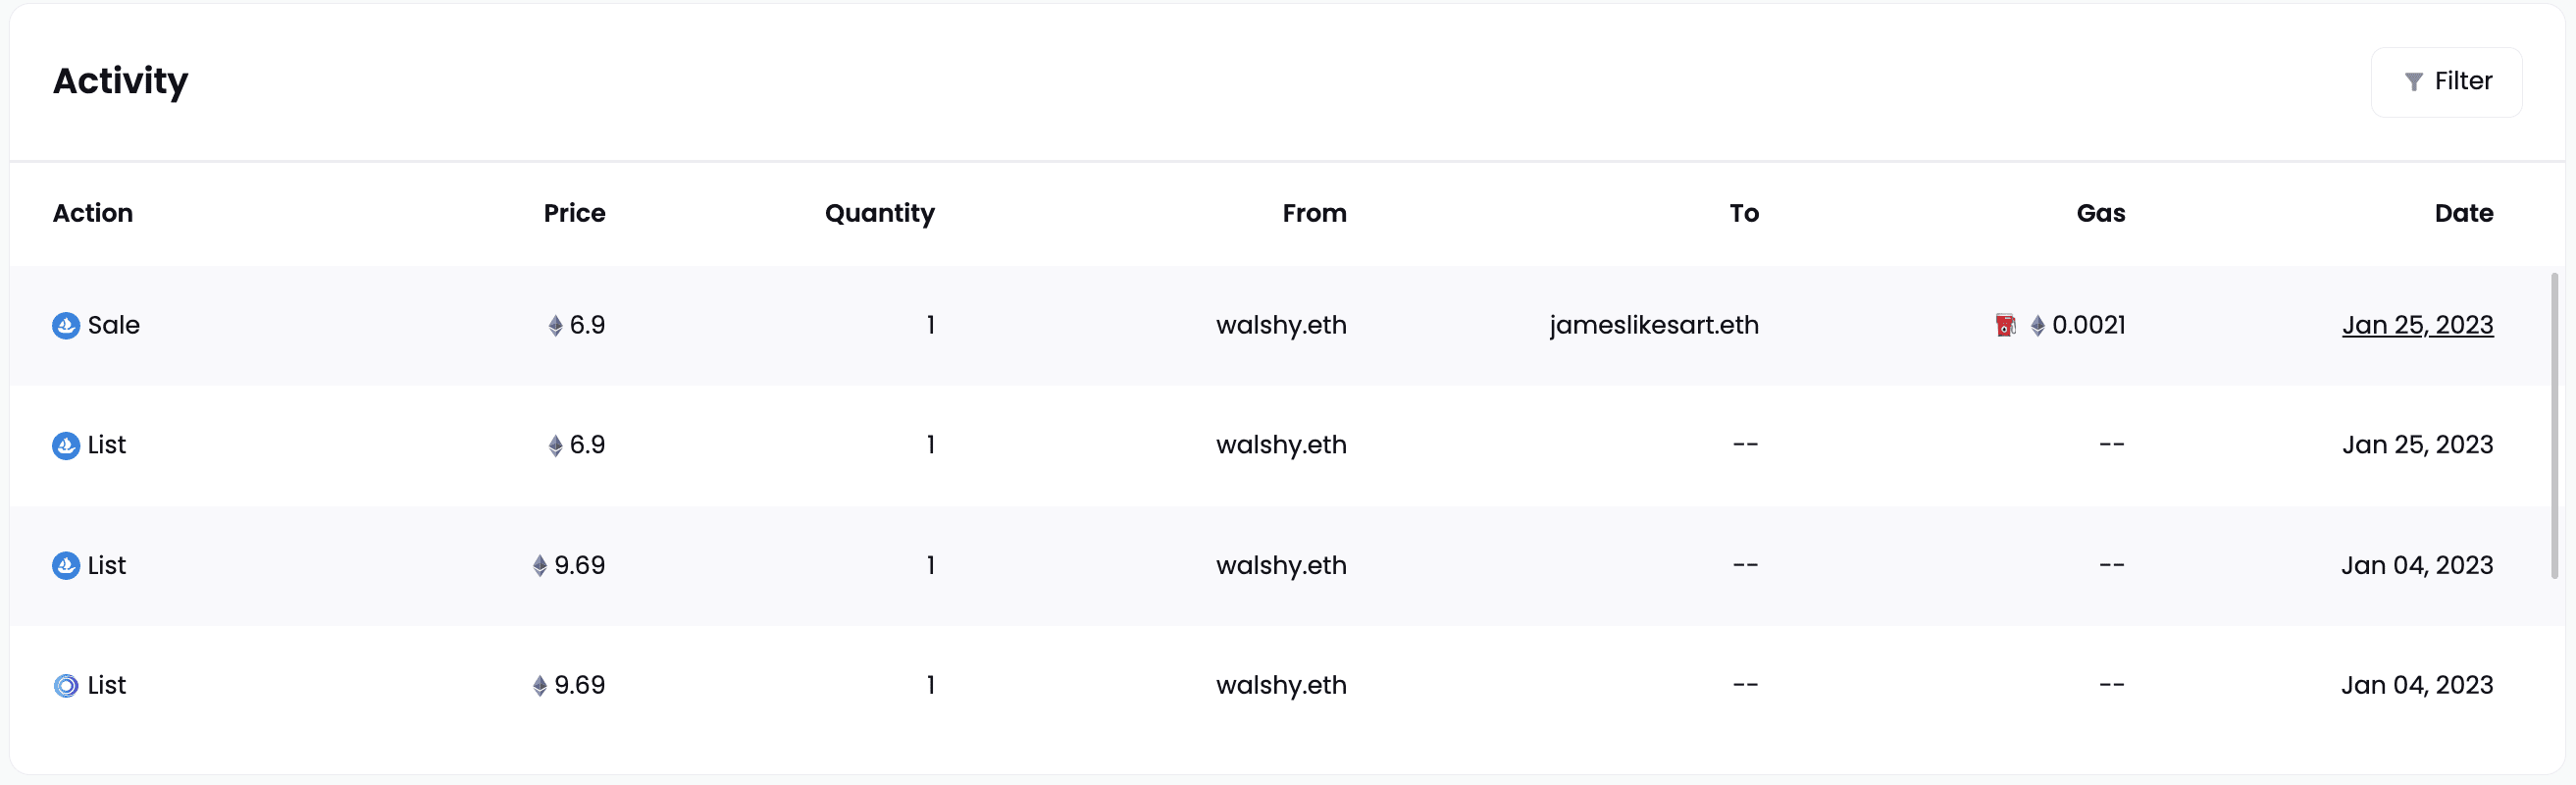Click the Quantity column header

pos(879,213)
